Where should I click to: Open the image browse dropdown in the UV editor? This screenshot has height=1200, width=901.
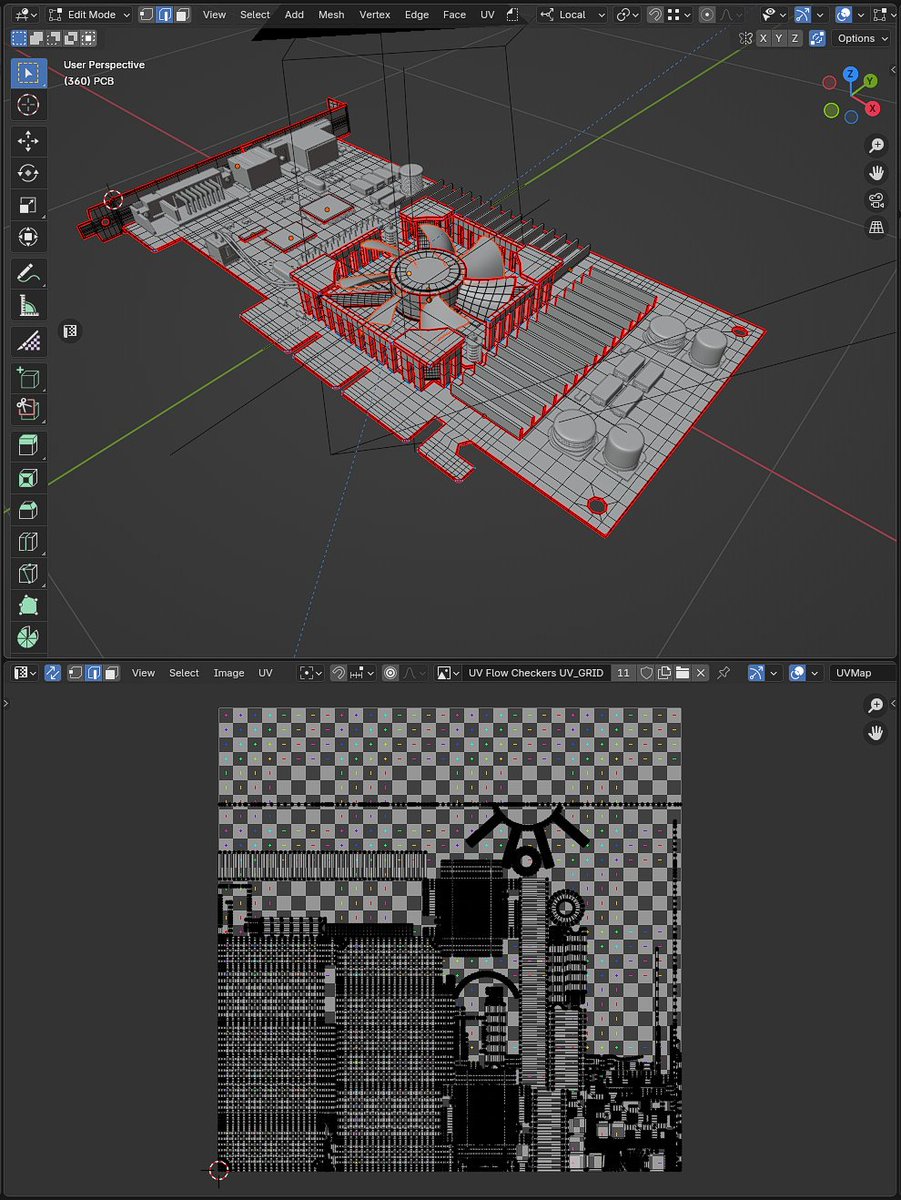click(x=450, y=673)
